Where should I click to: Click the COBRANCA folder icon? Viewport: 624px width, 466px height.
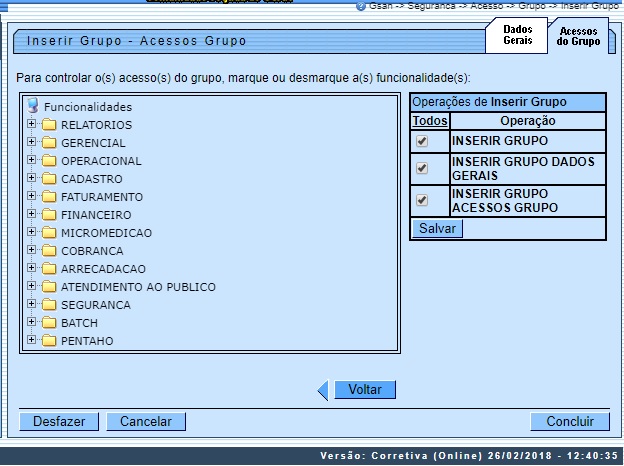[49, 251]
